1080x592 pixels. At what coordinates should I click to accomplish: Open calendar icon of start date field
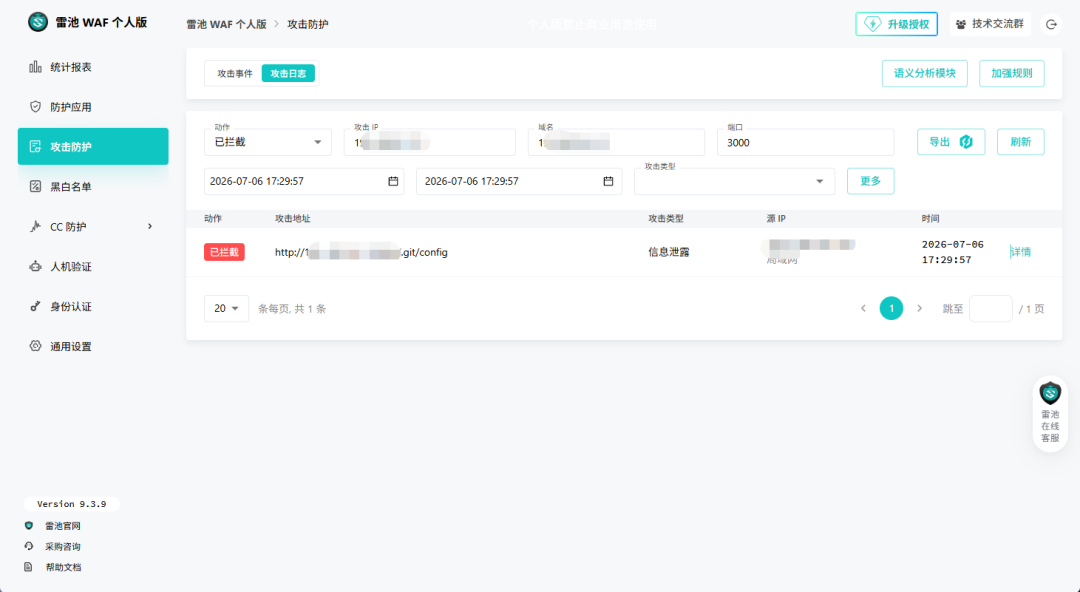[x=393, y=181]
